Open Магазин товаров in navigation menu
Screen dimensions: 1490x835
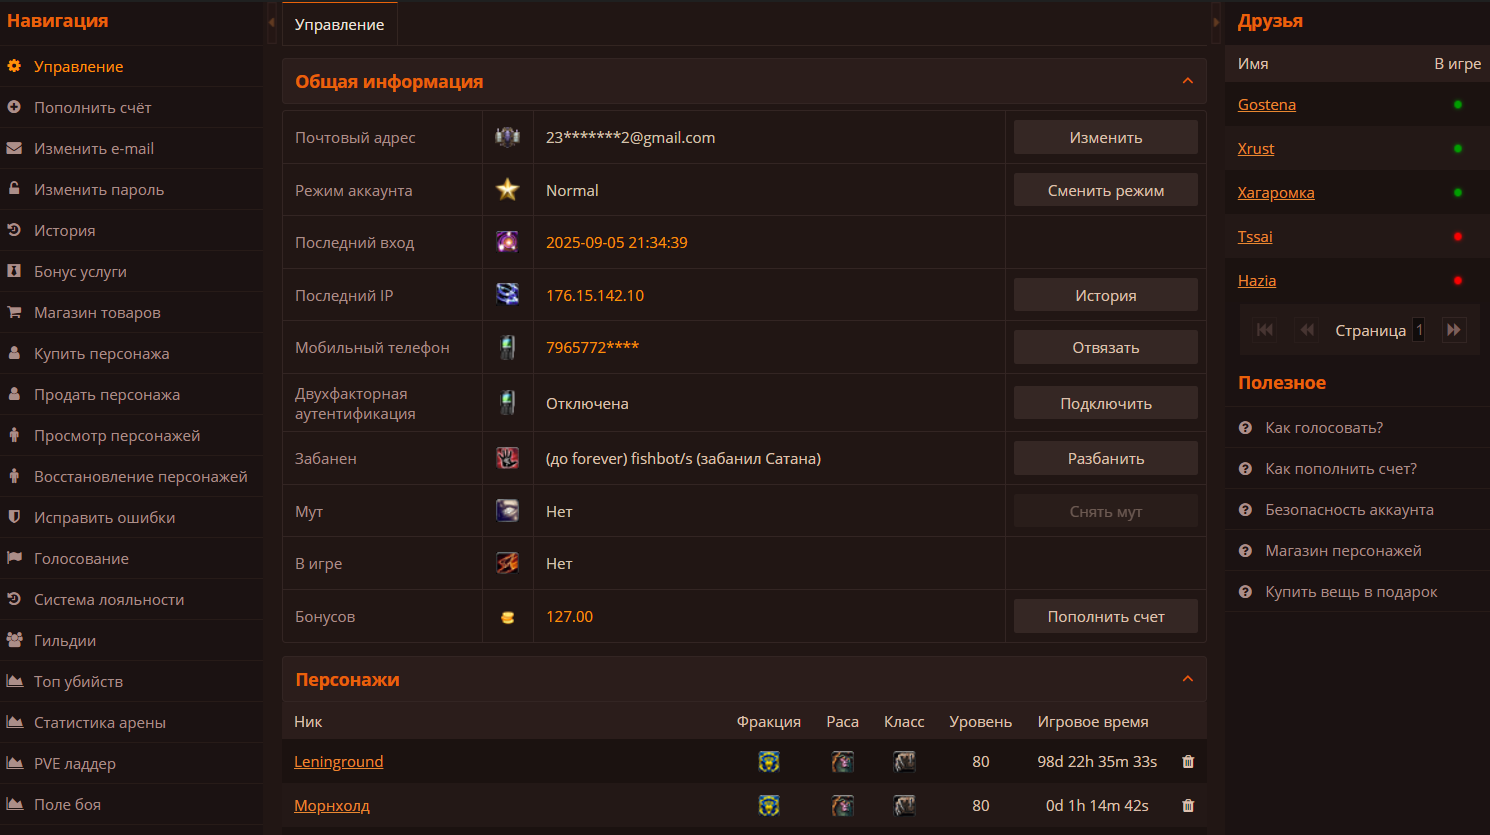point(97,313)
